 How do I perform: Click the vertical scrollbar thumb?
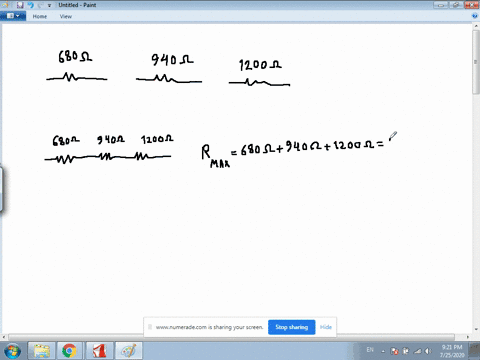pyautogui.click(x=475, y=62)
